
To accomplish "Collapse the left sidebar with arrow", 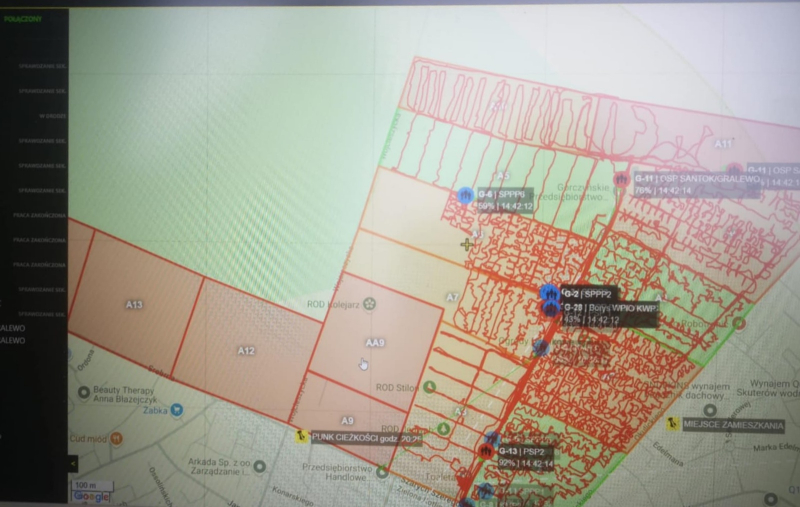I will [x=72, y=464].
